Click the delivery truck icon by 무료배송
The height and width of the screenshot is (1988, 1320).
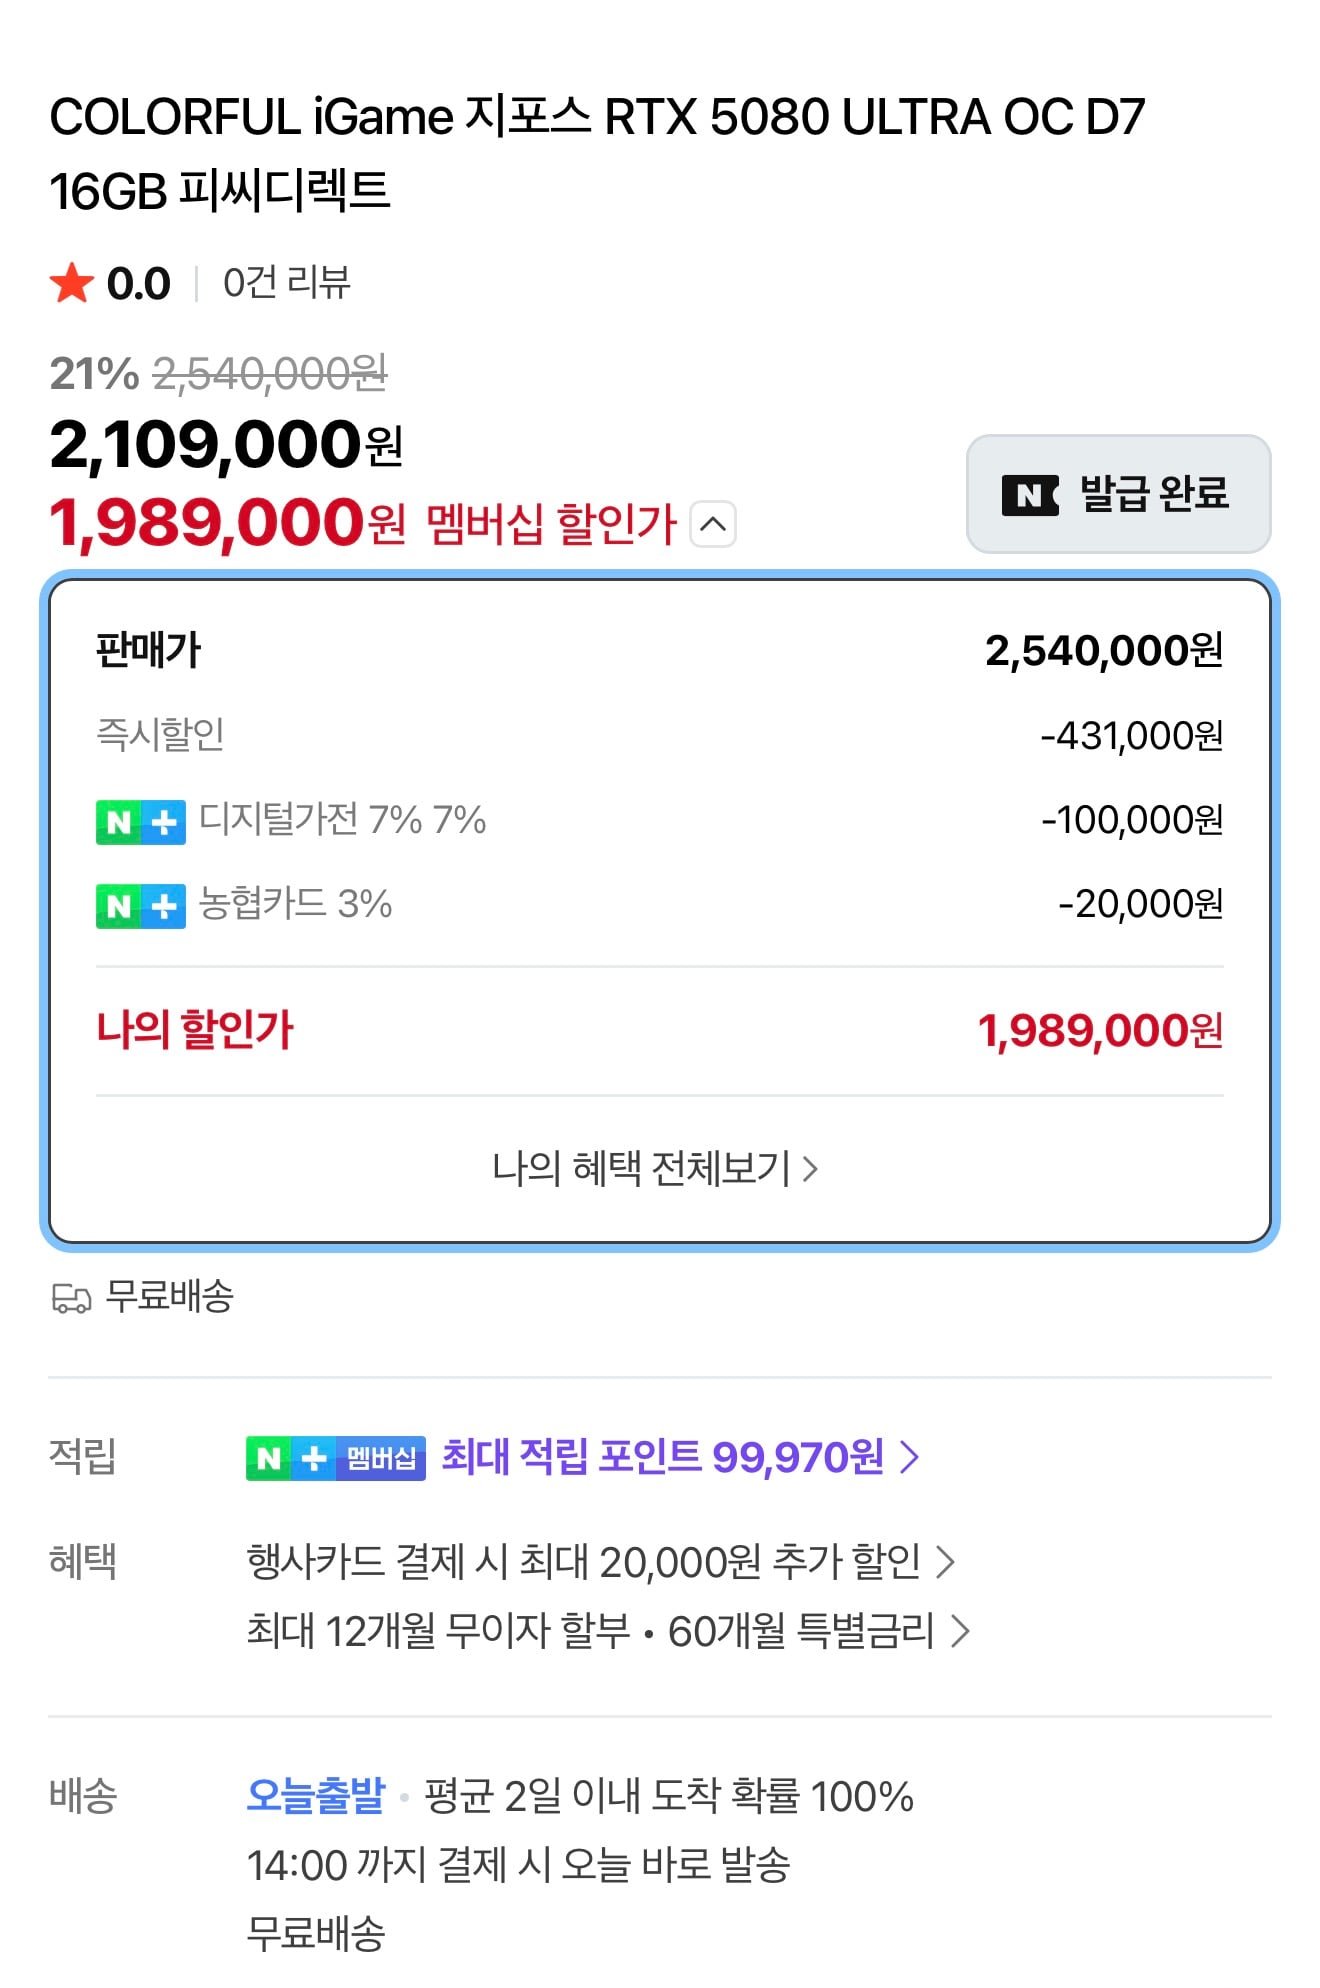(x=71, y=1299)
